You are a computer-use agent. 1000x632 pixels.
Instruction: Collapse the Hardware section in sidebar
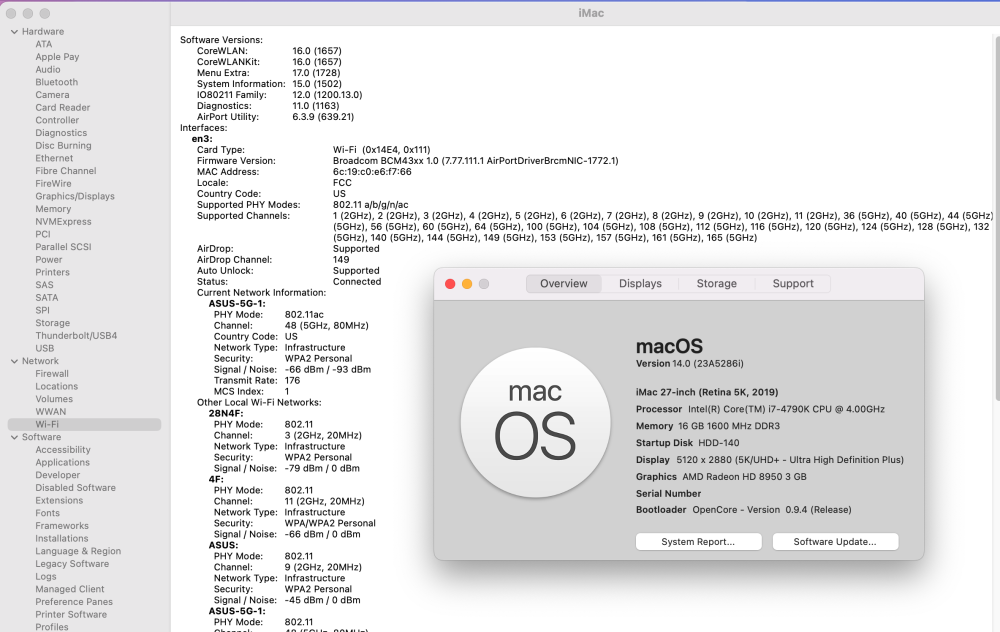(x=14, y=31)
